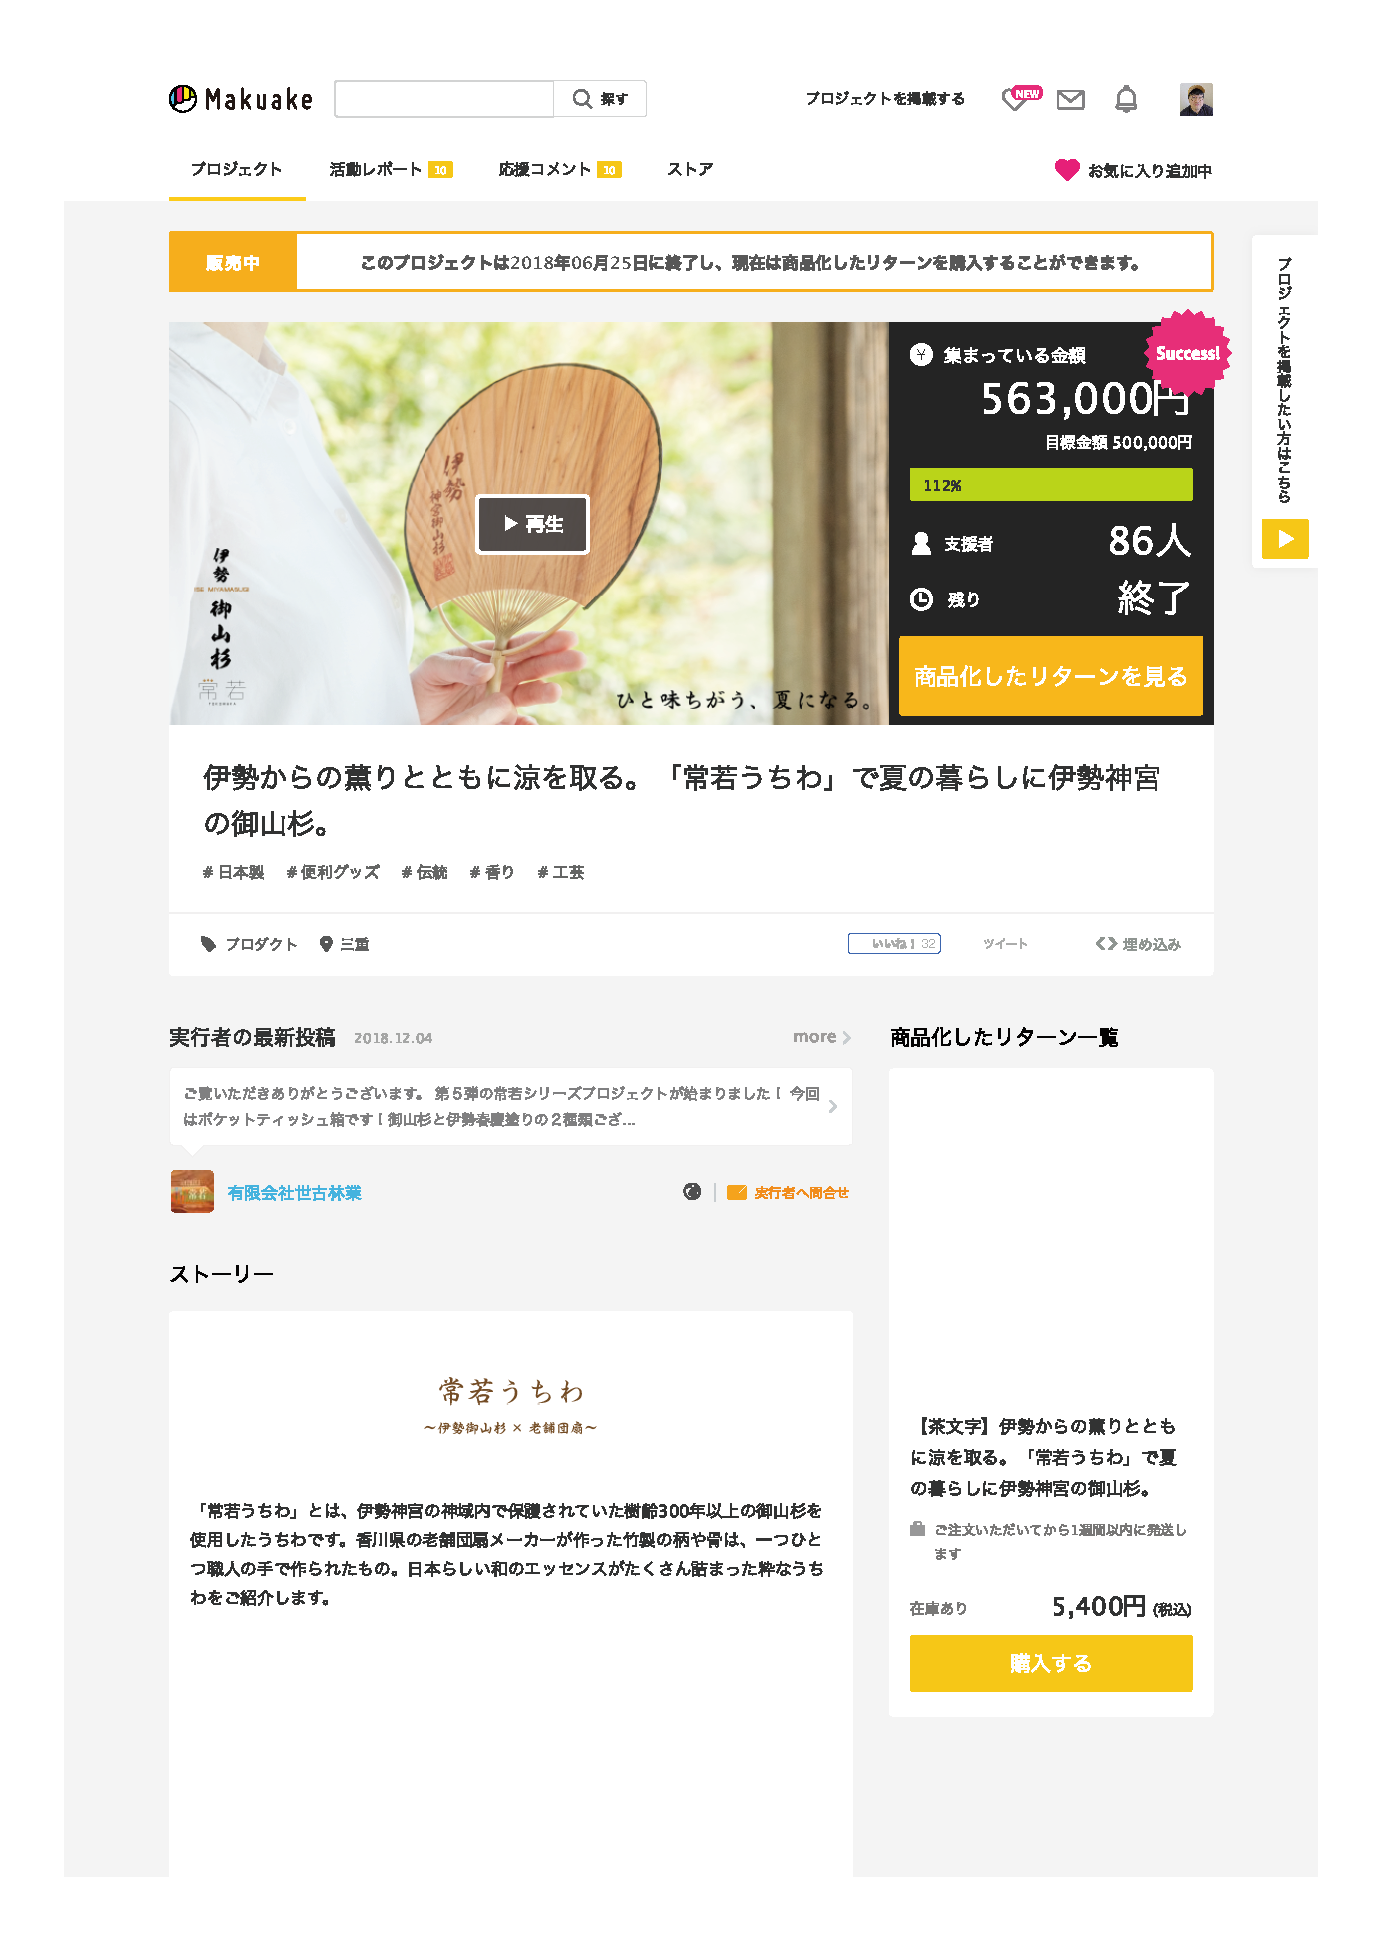Toggle the お気に入り追加中 favorite heart
The image size is (1380, 1939).
[x=1067, y=170]
